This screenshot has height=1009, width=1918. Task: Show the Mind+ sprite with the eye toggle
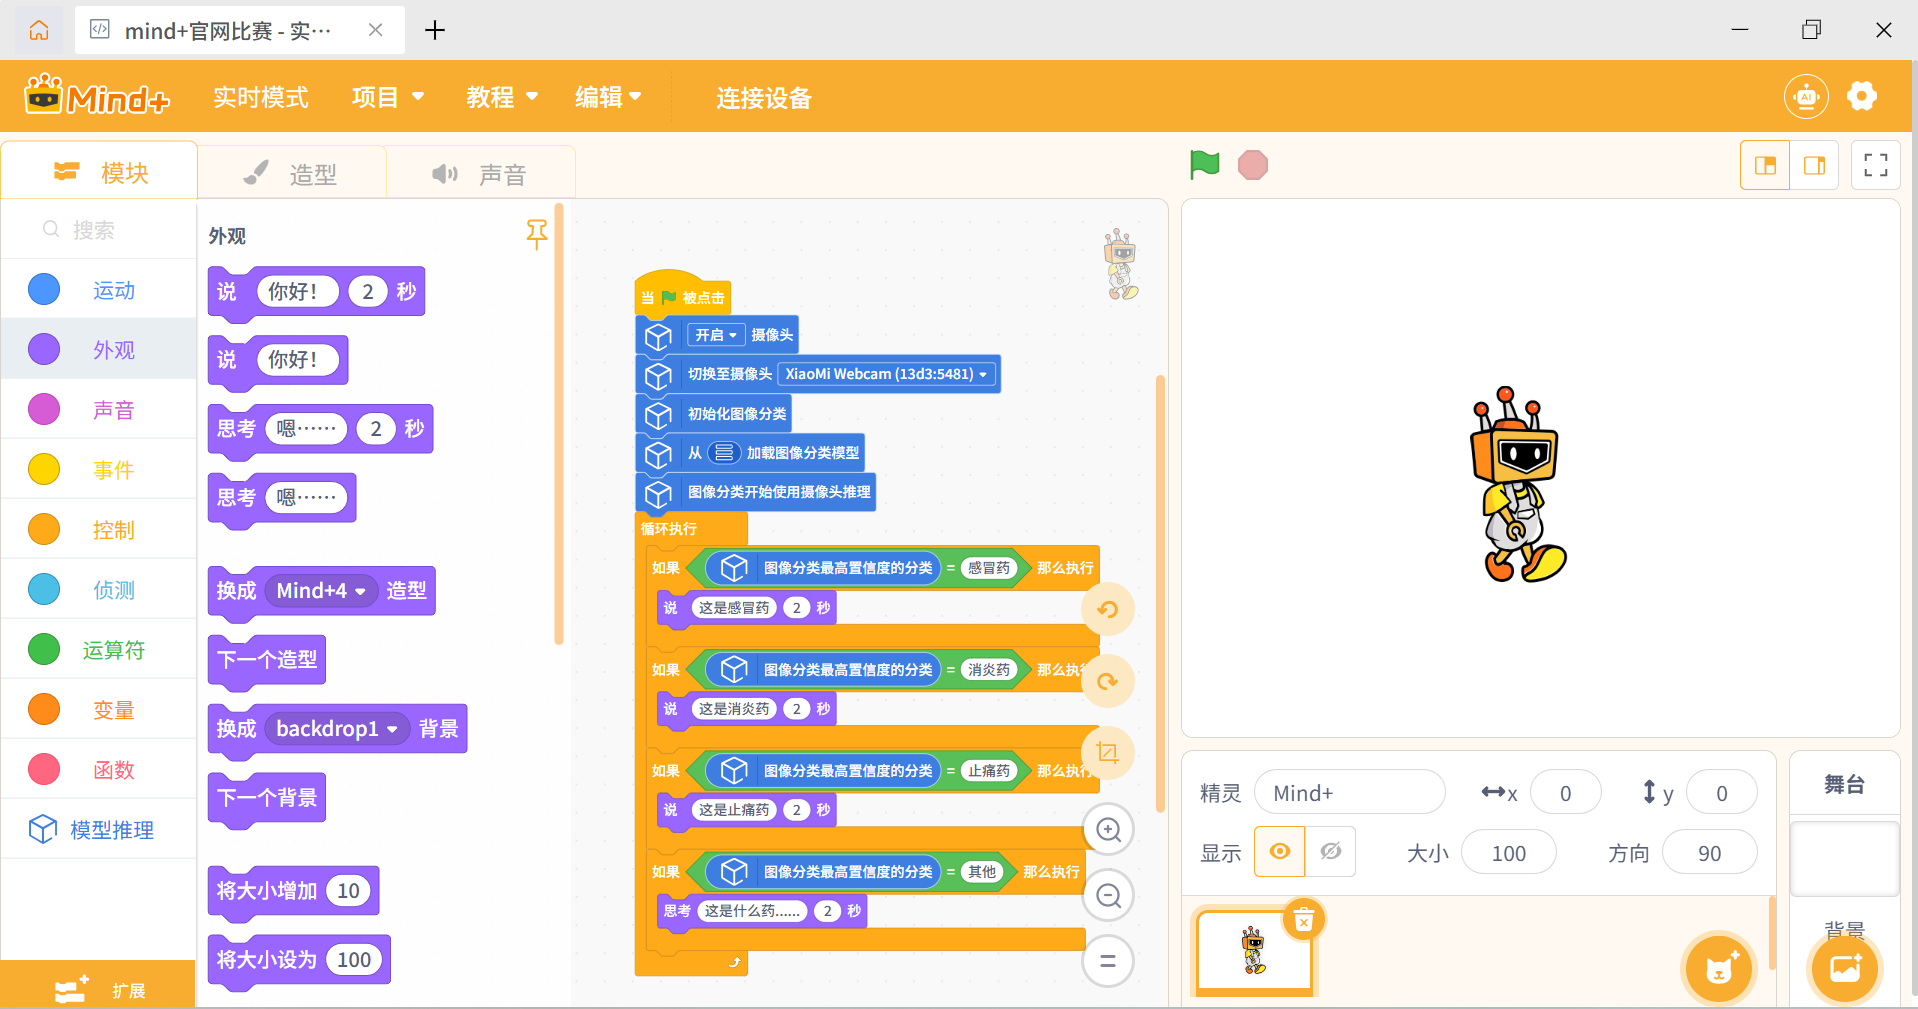coord(1279,851)
